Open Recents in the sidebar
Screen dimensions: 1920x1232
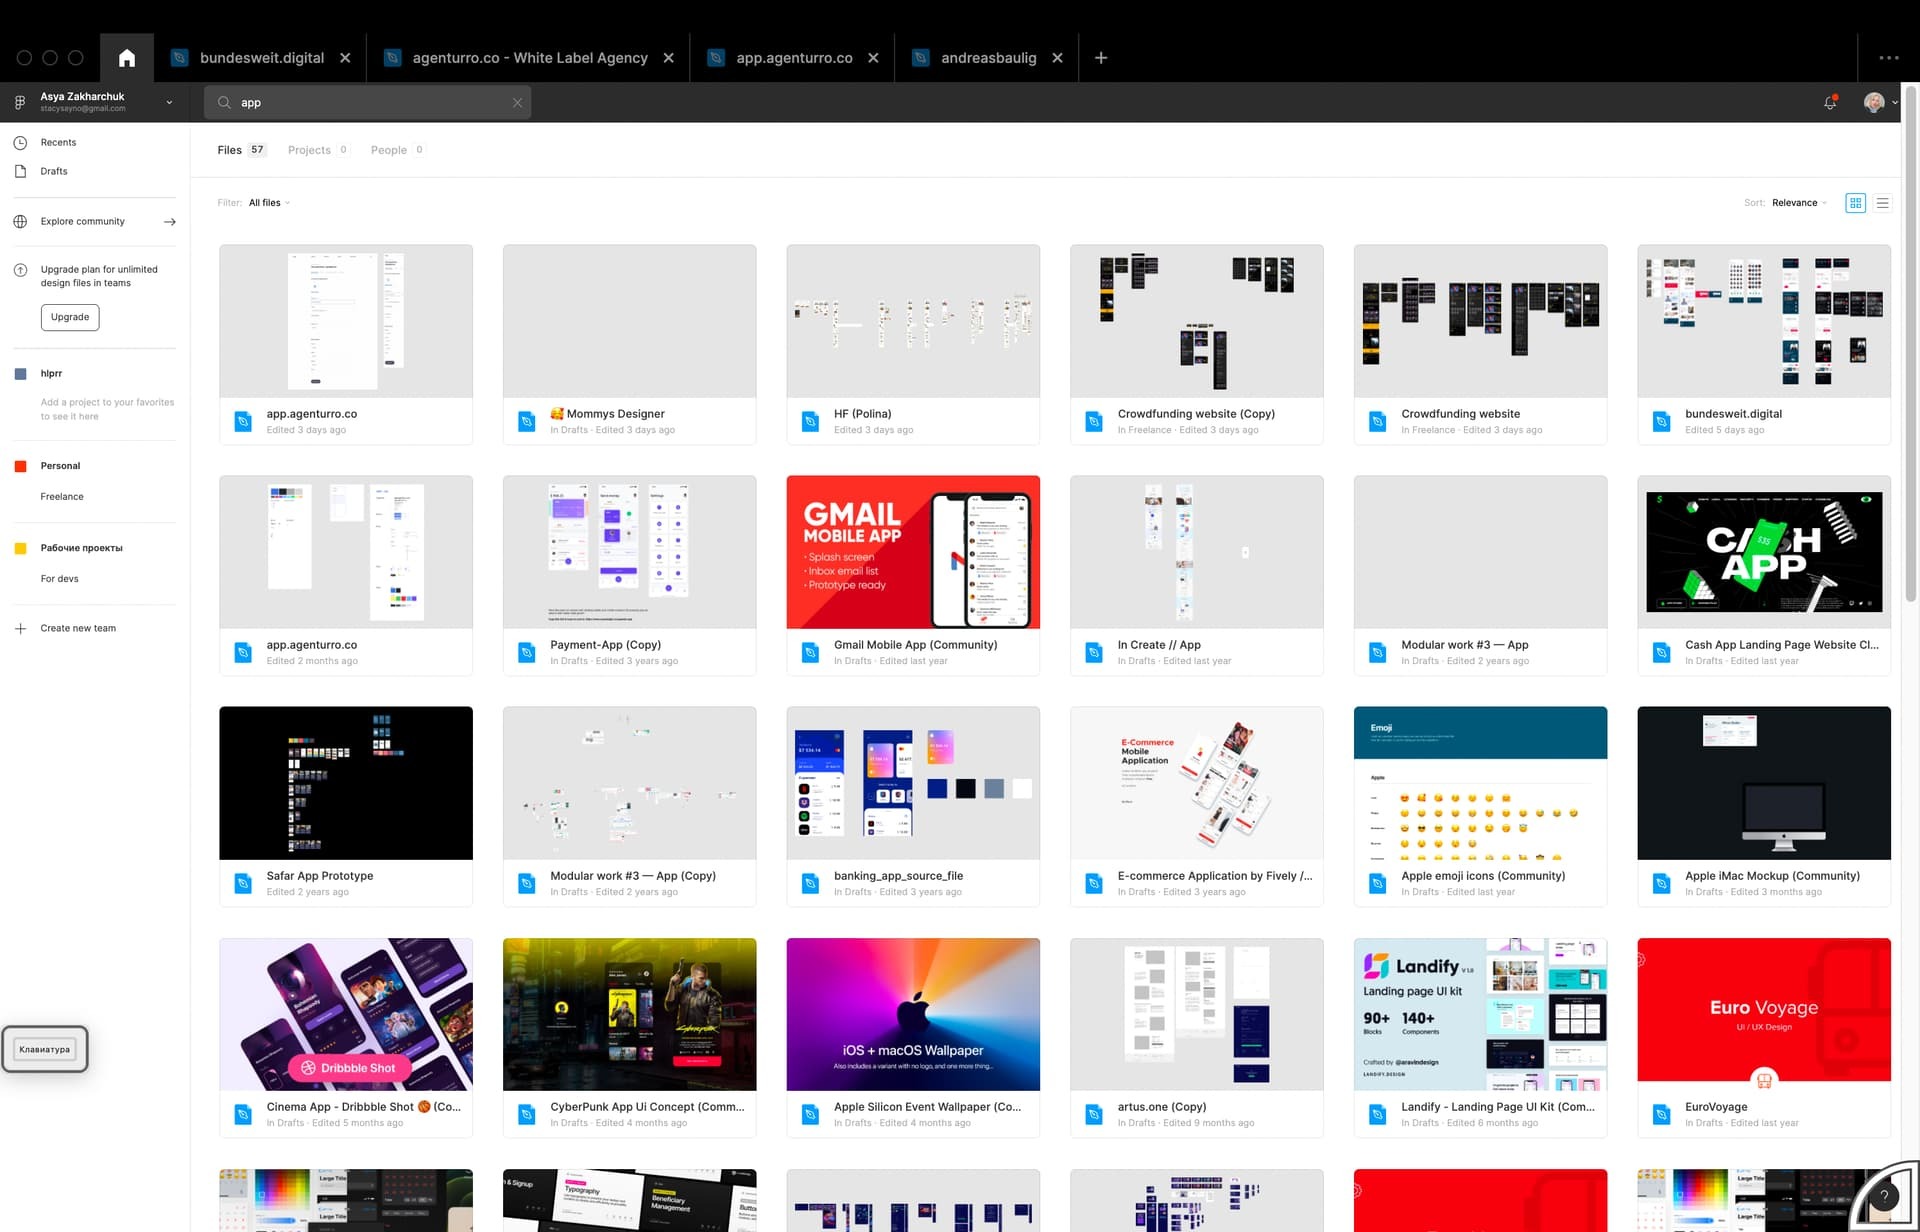coord(58,143)
